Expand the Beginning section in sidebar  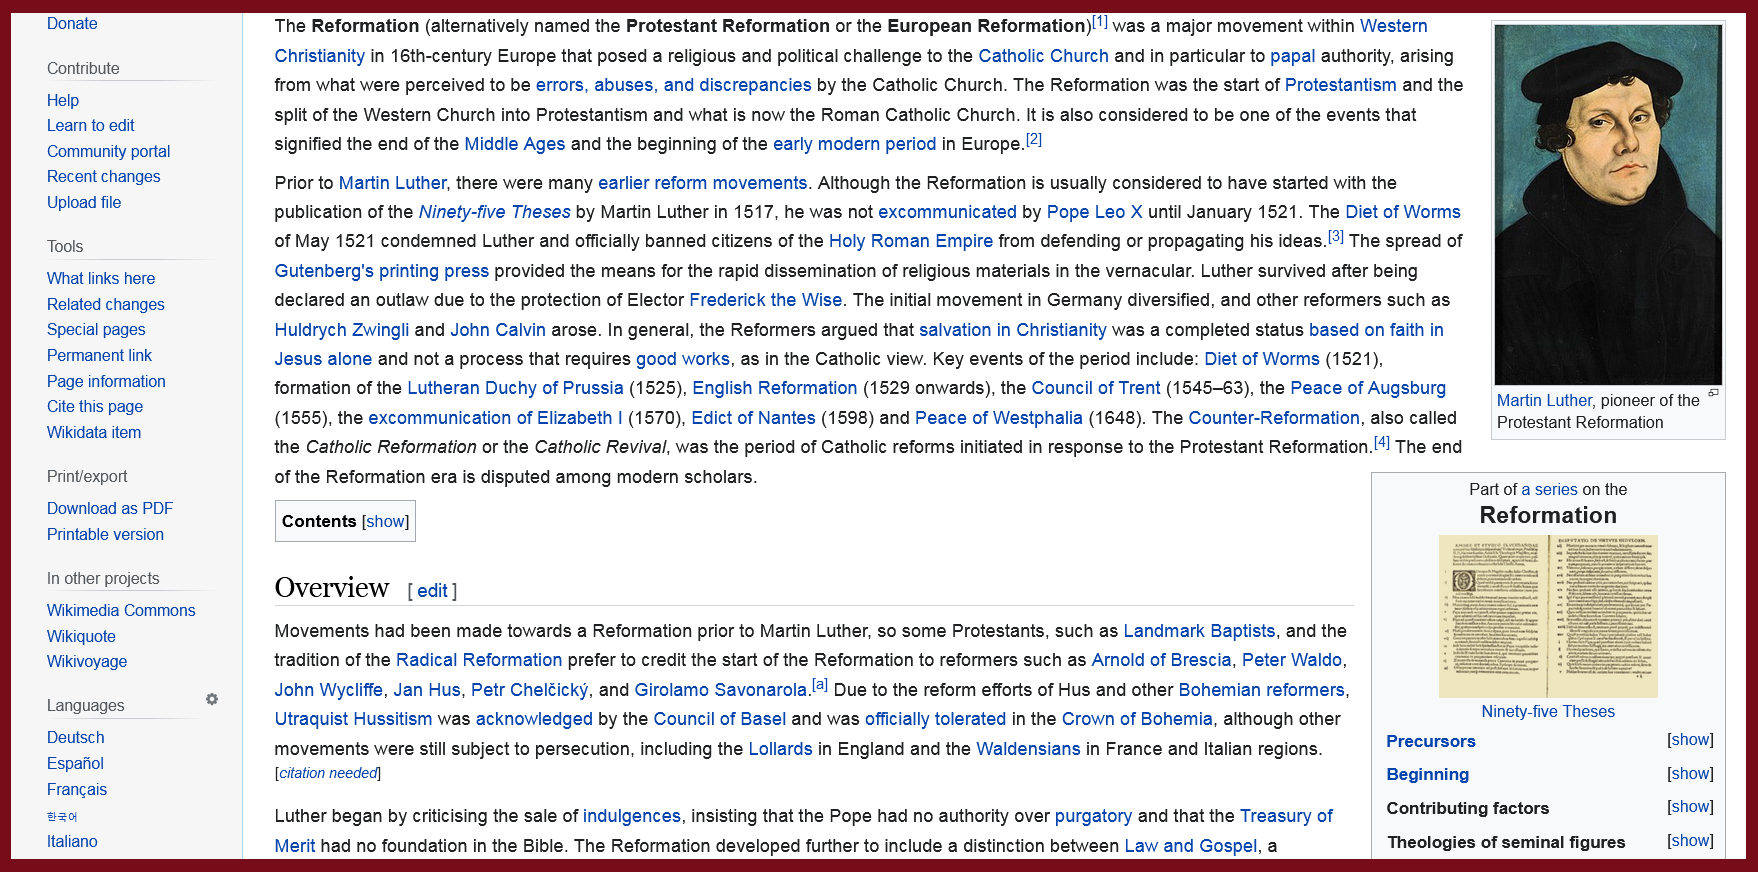coord(1690,774)
